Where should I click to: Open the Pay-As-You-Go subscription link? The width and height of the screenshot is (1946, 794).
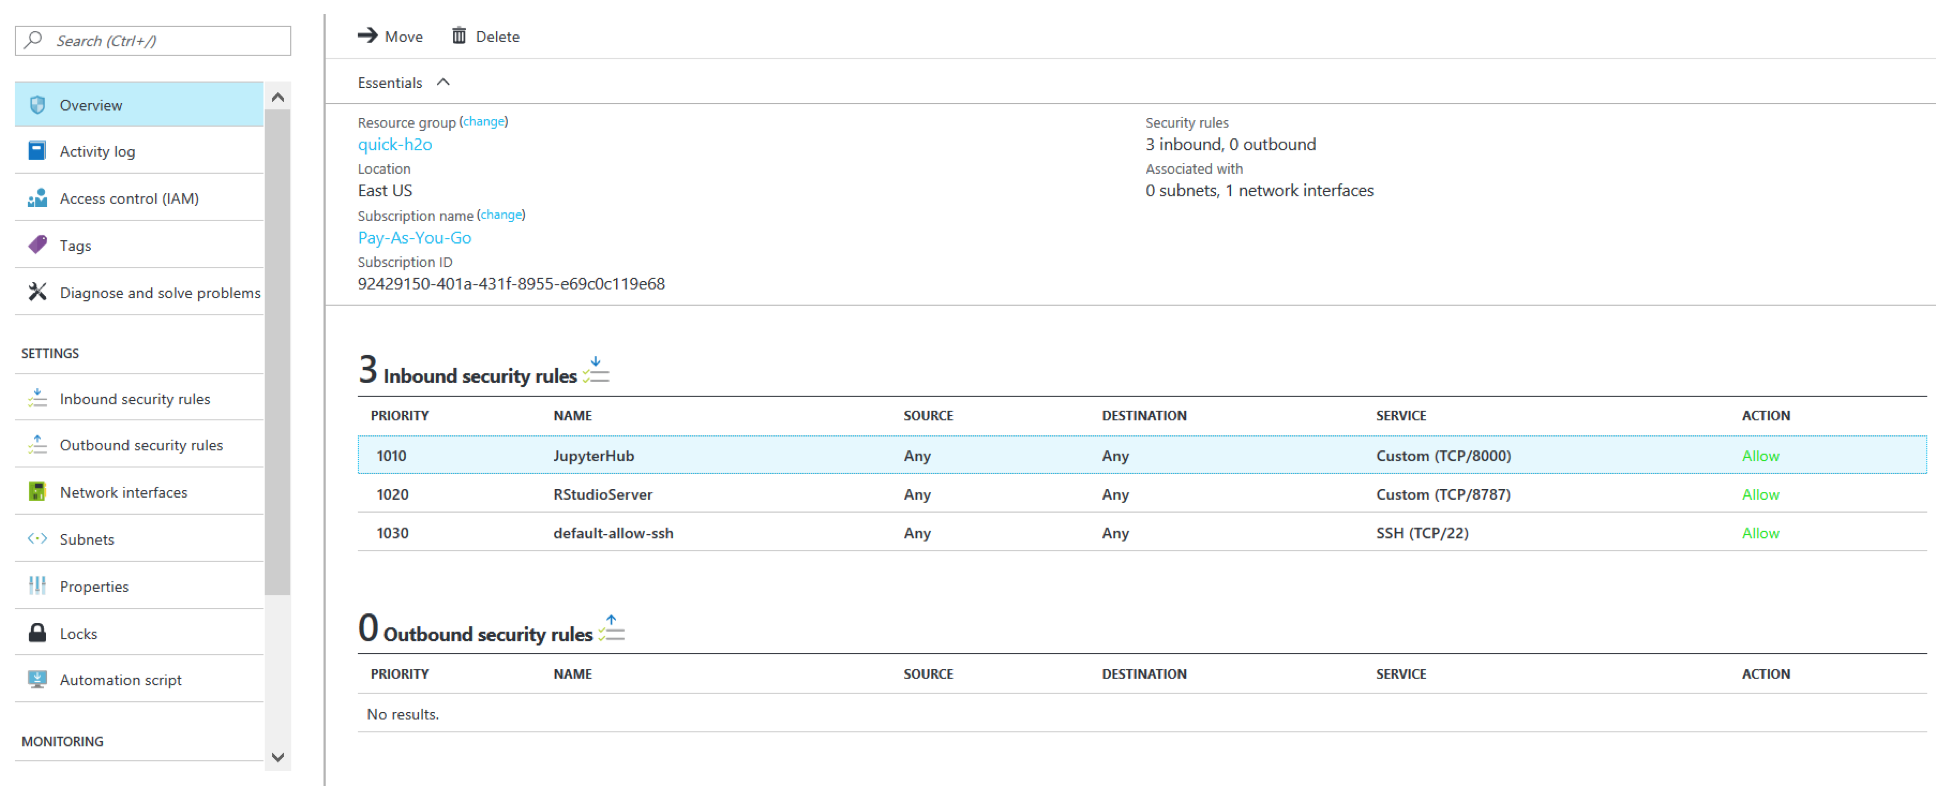[414, 238]
